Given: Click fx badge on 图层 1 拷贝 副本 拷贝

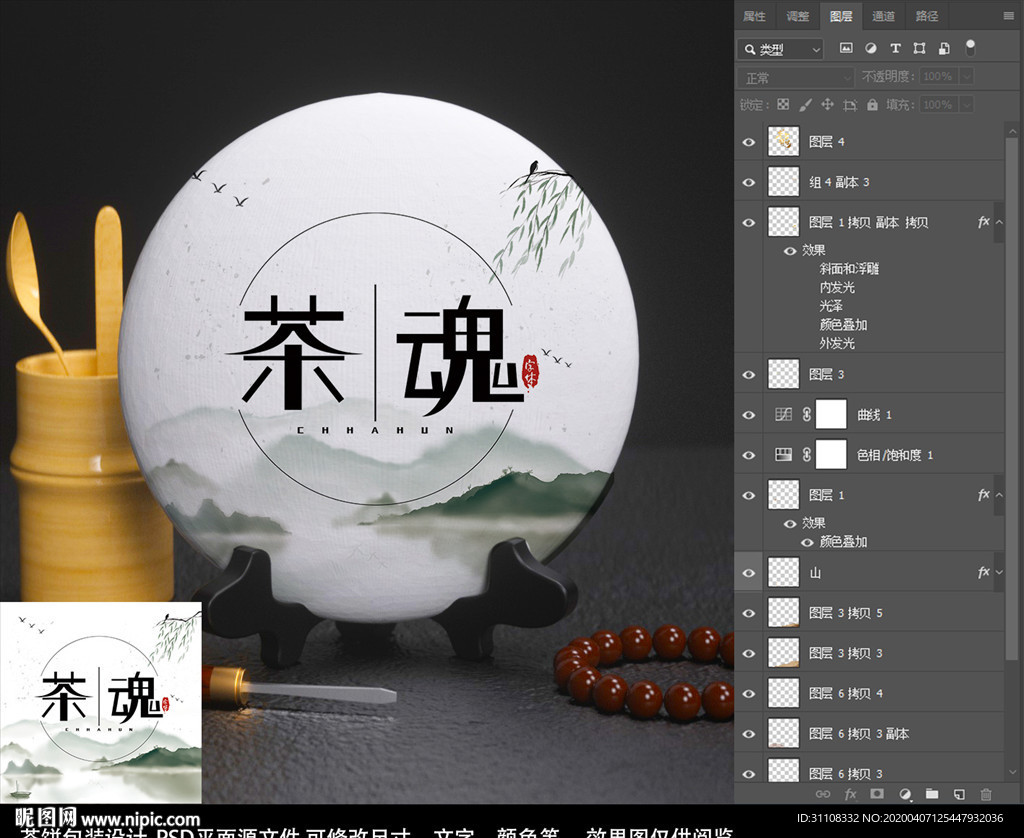Looking at the screenshot, I should [984, 222].
